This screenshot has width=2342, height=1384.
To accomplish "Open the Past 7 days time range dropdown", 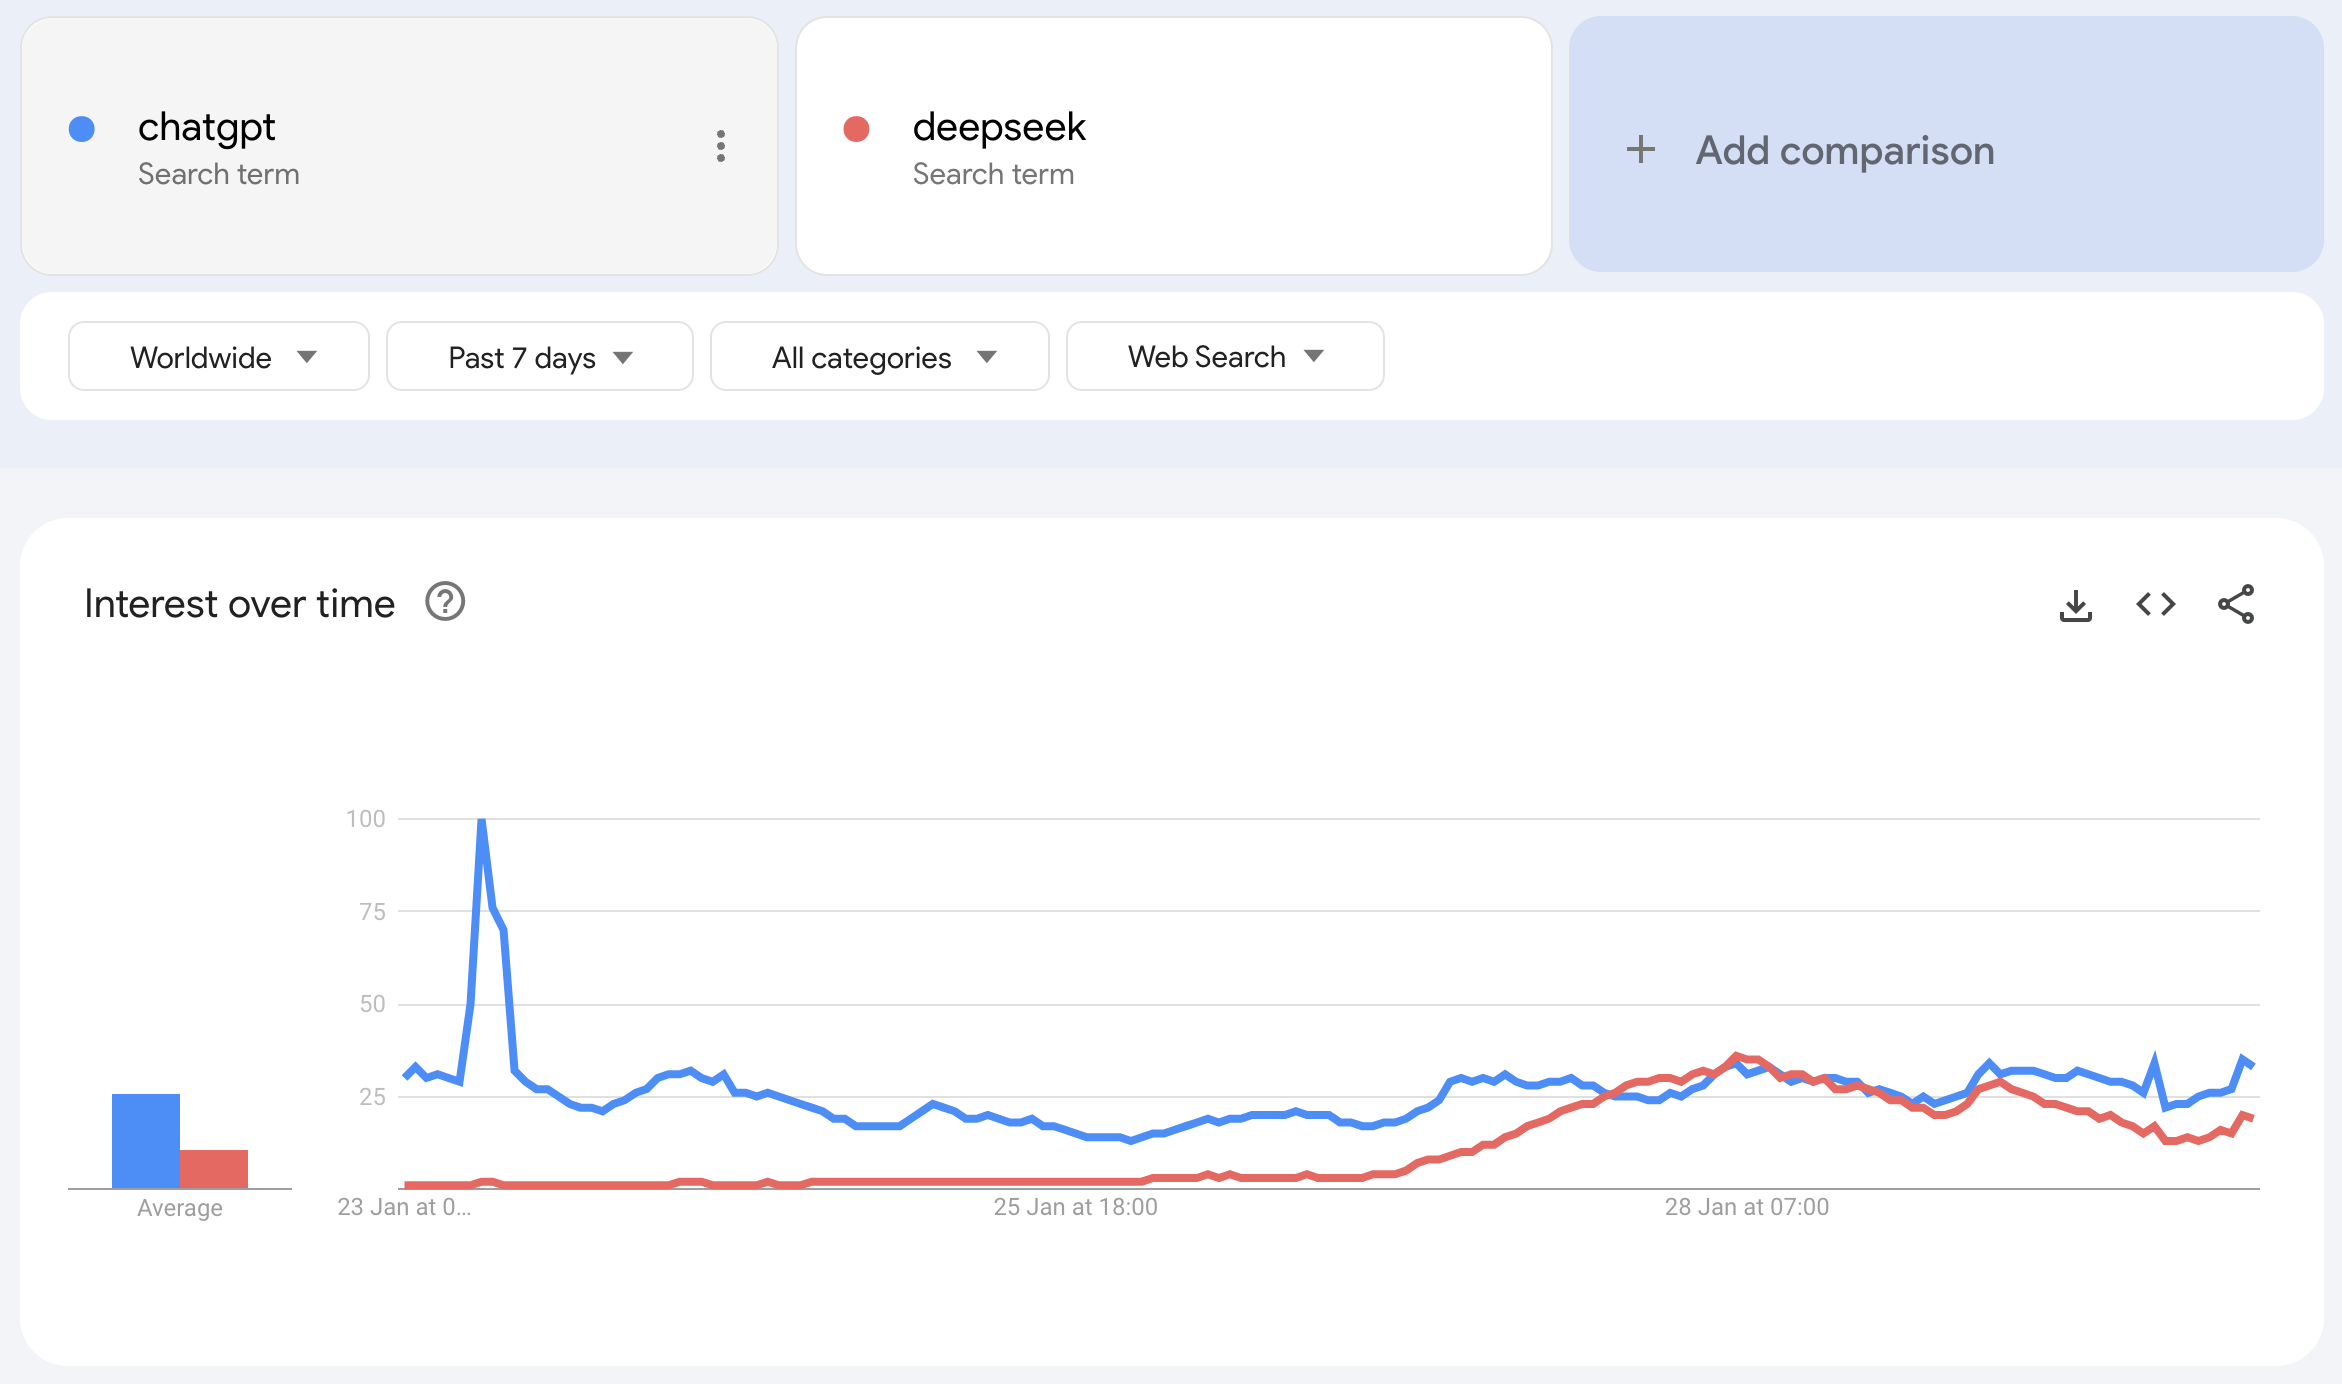I will [540, 356].
